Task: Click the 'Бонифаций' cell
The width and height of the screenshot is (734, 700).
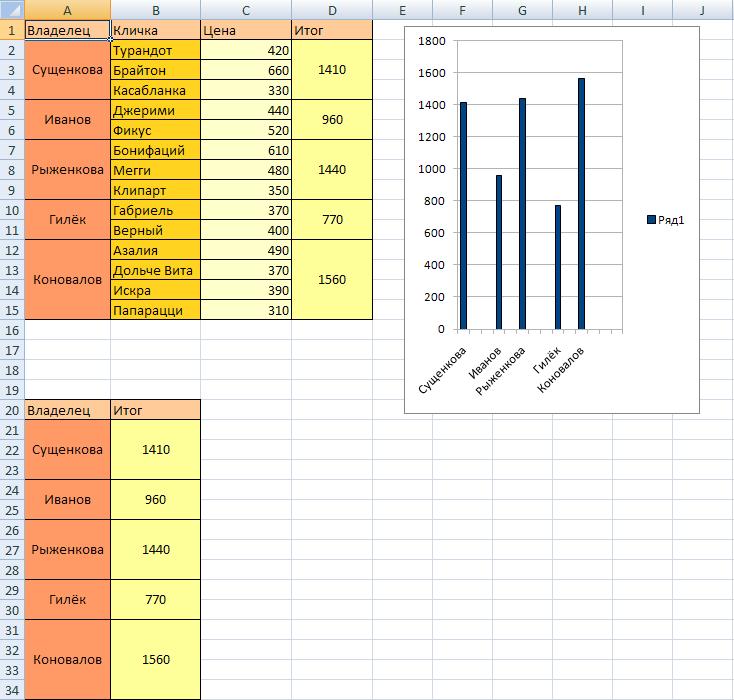Action: point(156,150)
